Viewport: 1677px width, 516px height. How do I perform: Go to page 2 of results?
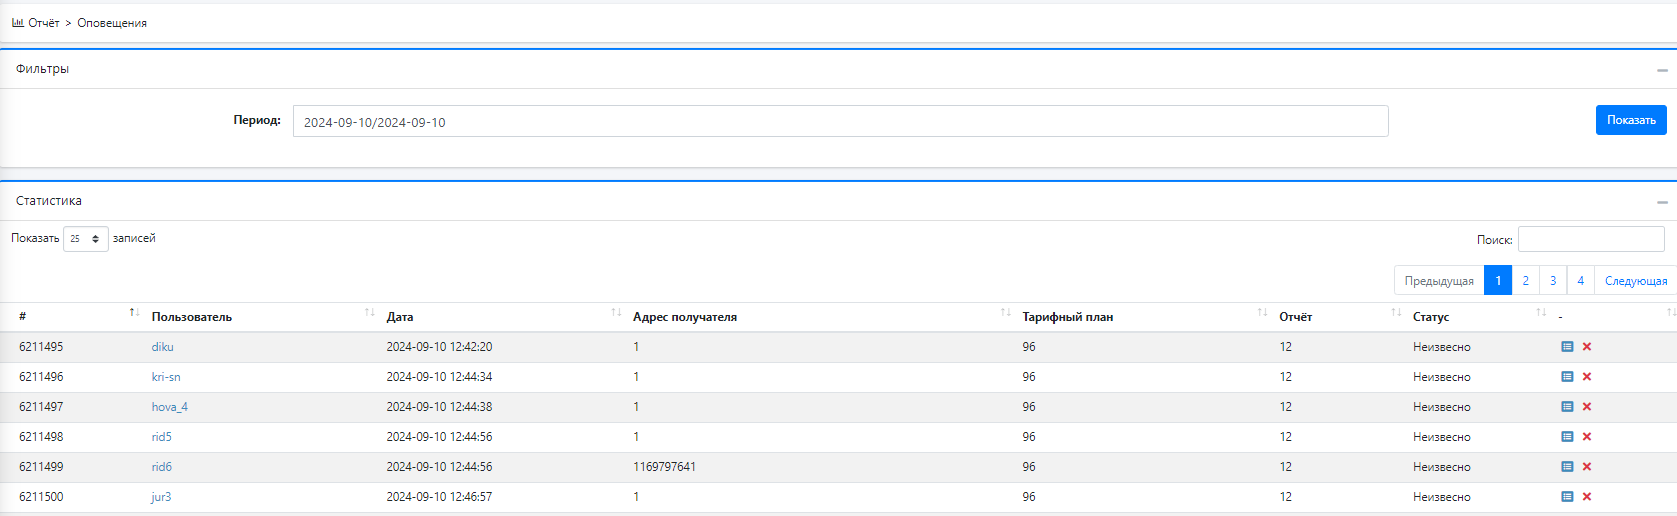1525,281
